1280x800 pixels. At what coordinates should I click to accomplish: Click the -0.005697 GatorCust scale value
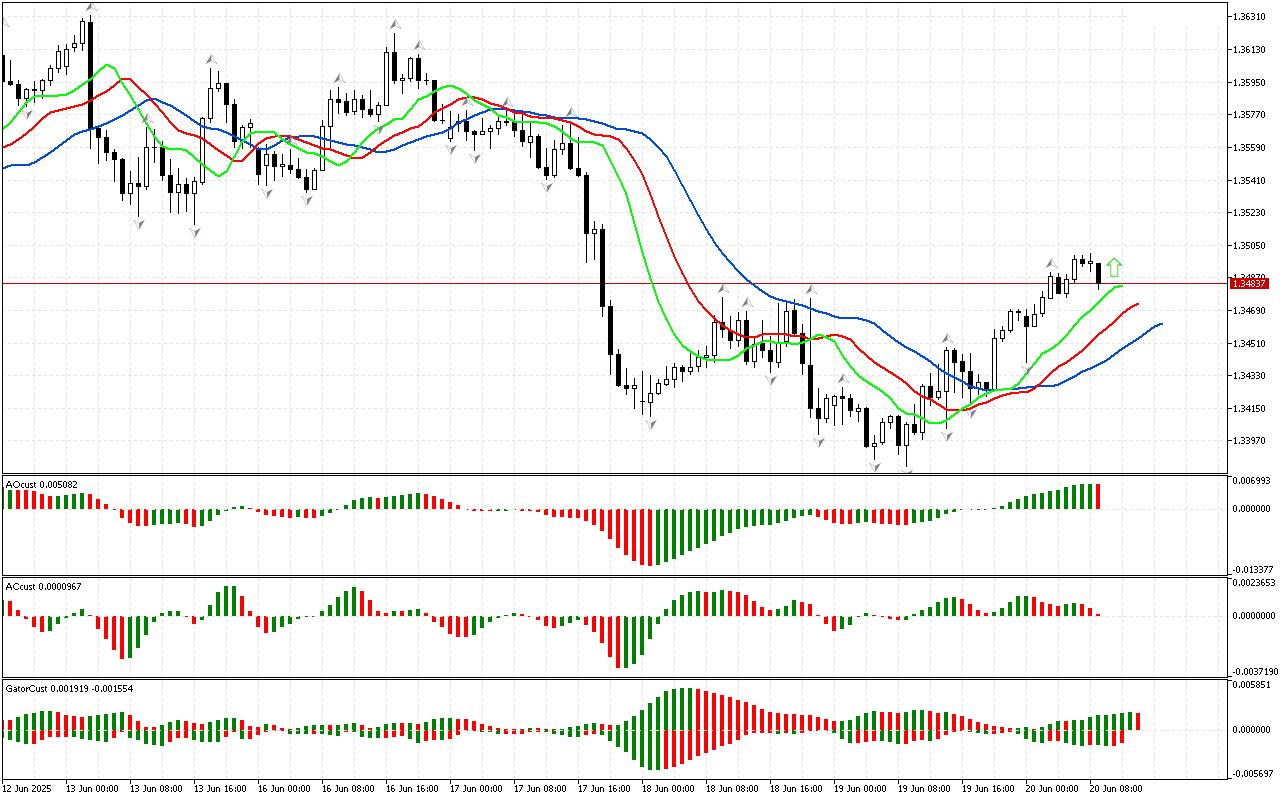coord(1254,773)
